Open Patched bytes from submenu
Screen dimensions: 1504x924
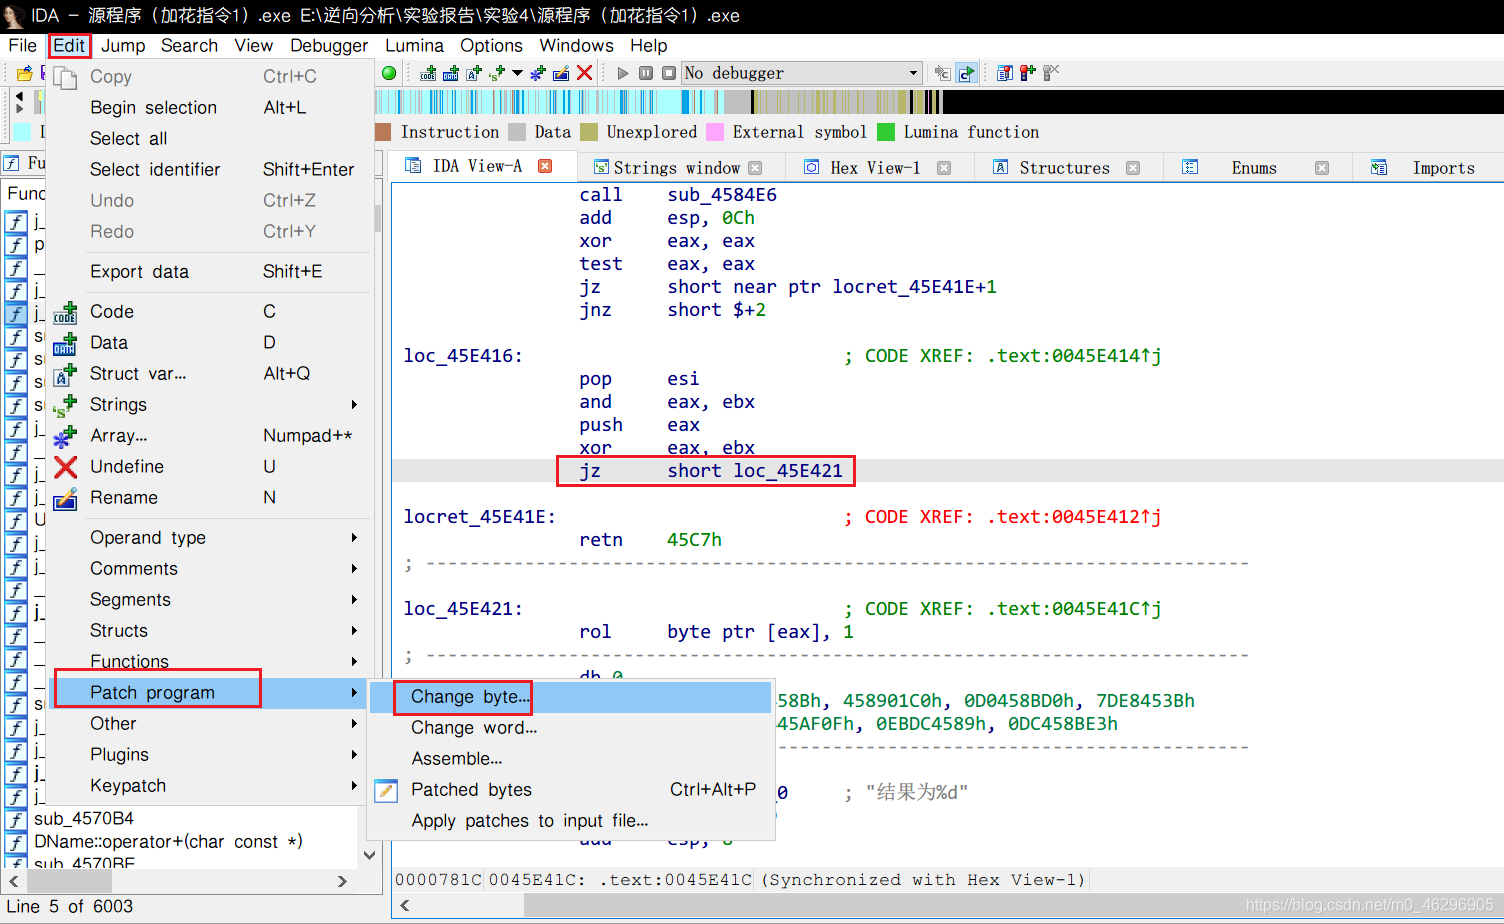pyautogui.click(x=571, y=790)
